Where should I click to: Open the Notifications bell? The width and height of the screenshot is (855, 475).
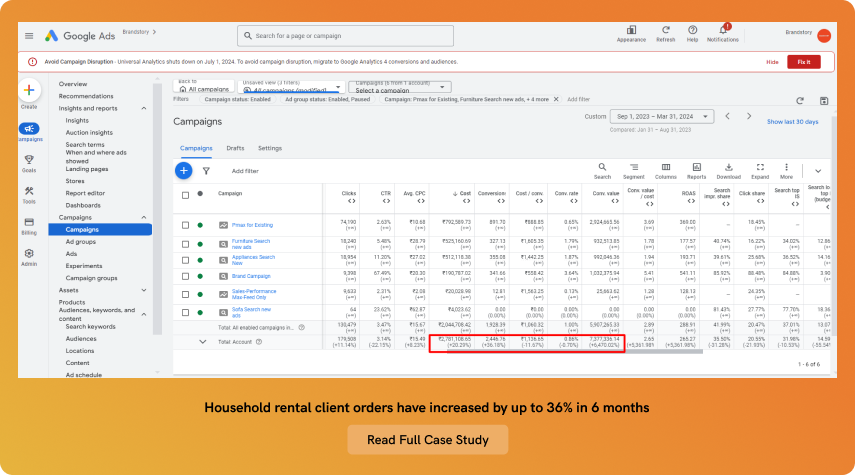pyautogui.click(x=723, y=29)
